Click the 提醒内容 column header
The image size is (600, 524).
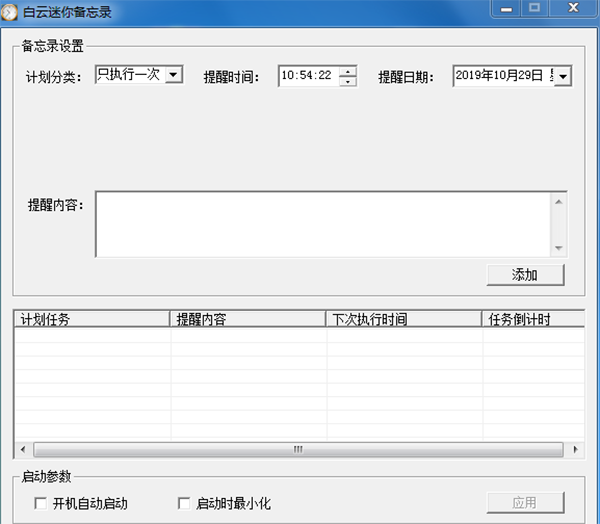(248, 319)
